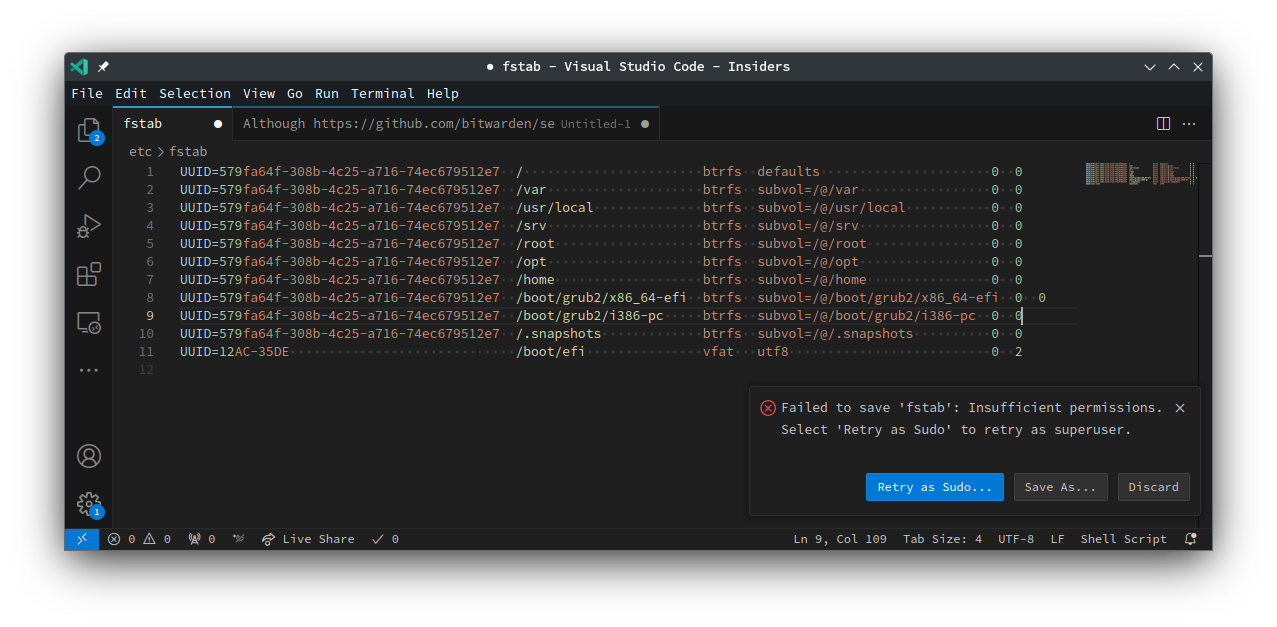Click the red error icon in the notification
This screenshot has width=1277, height=627.
[768, 408]
